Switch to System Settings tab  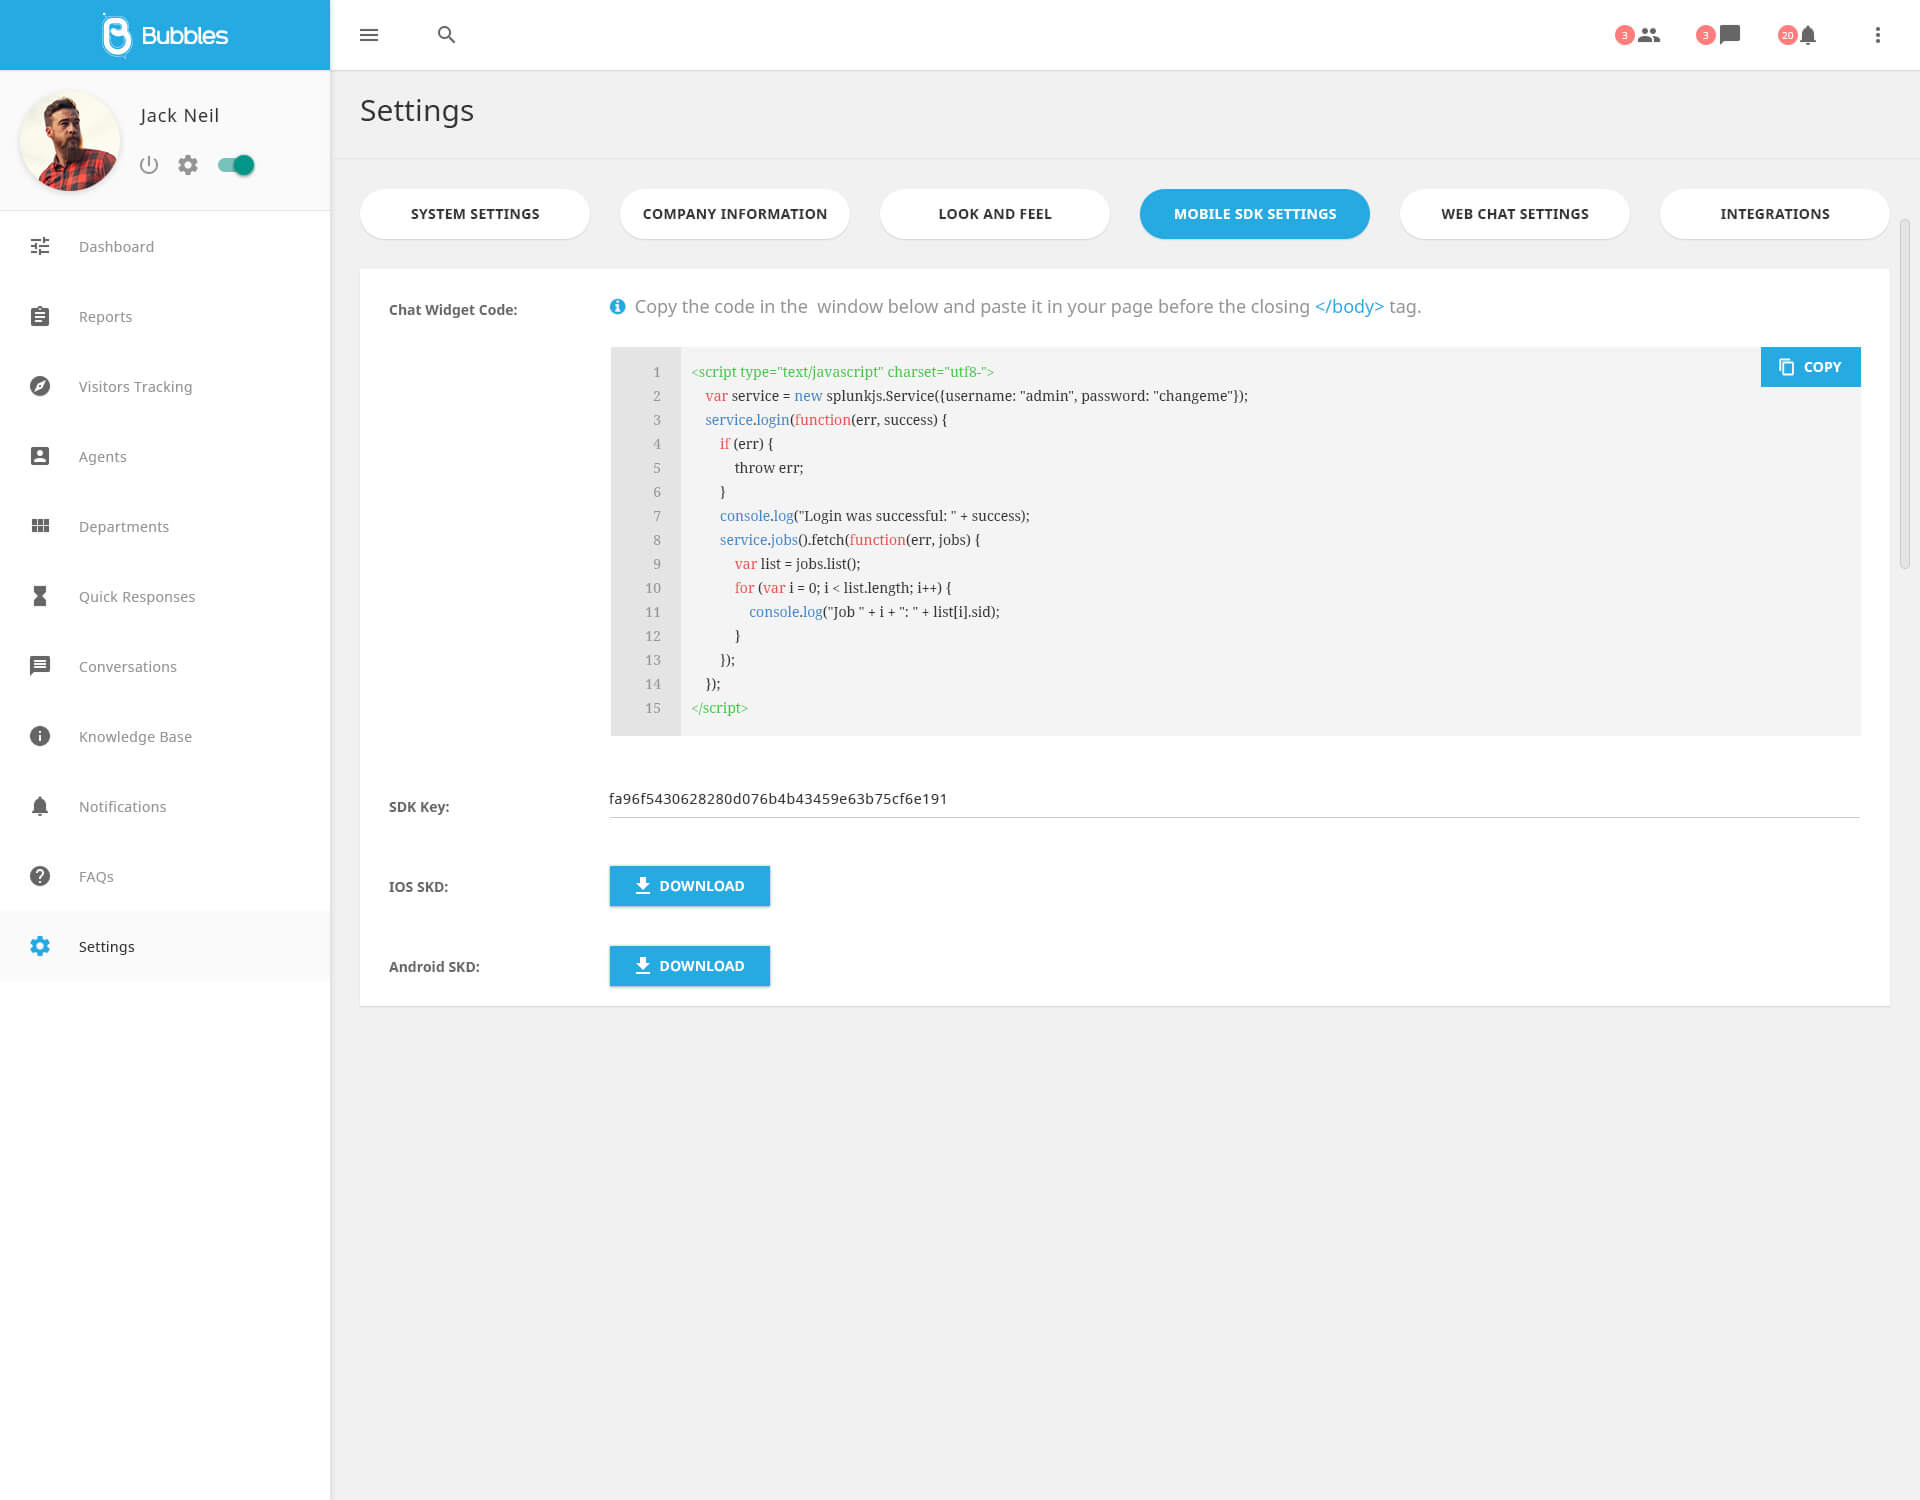click(475, 214)
